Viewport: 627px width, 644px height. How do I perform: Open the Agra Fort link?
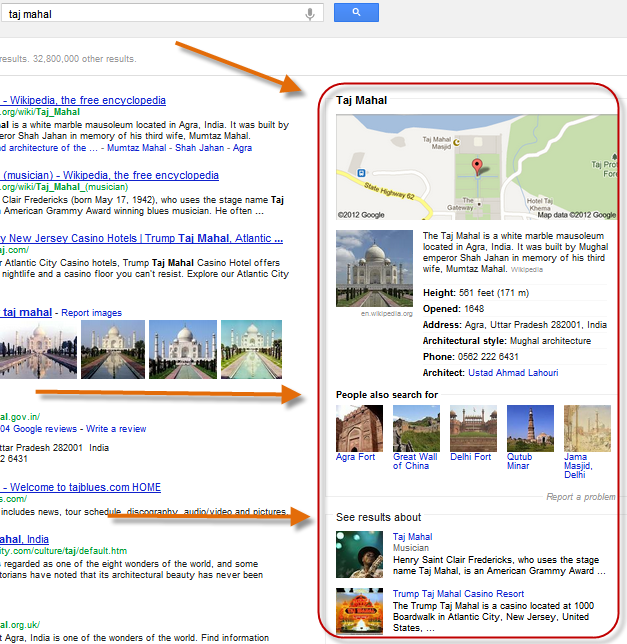tap(355, 457)
